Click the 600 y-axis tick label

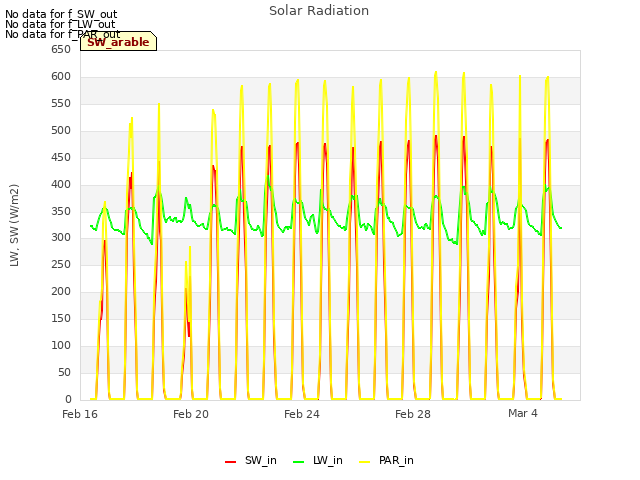(x=61, y=77)
